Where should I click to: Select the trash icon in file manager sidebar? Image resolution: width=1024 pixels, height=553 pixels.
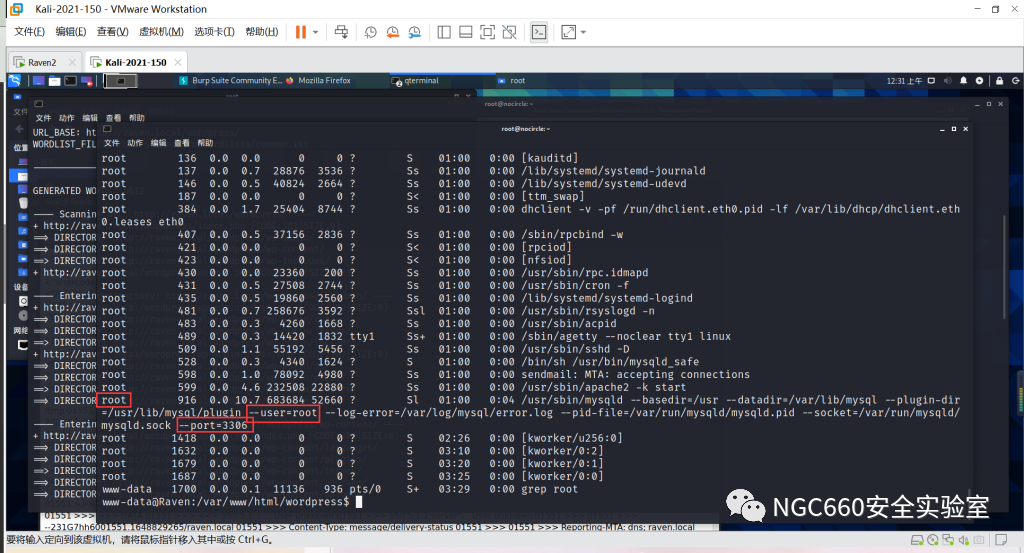pos(23,202)
